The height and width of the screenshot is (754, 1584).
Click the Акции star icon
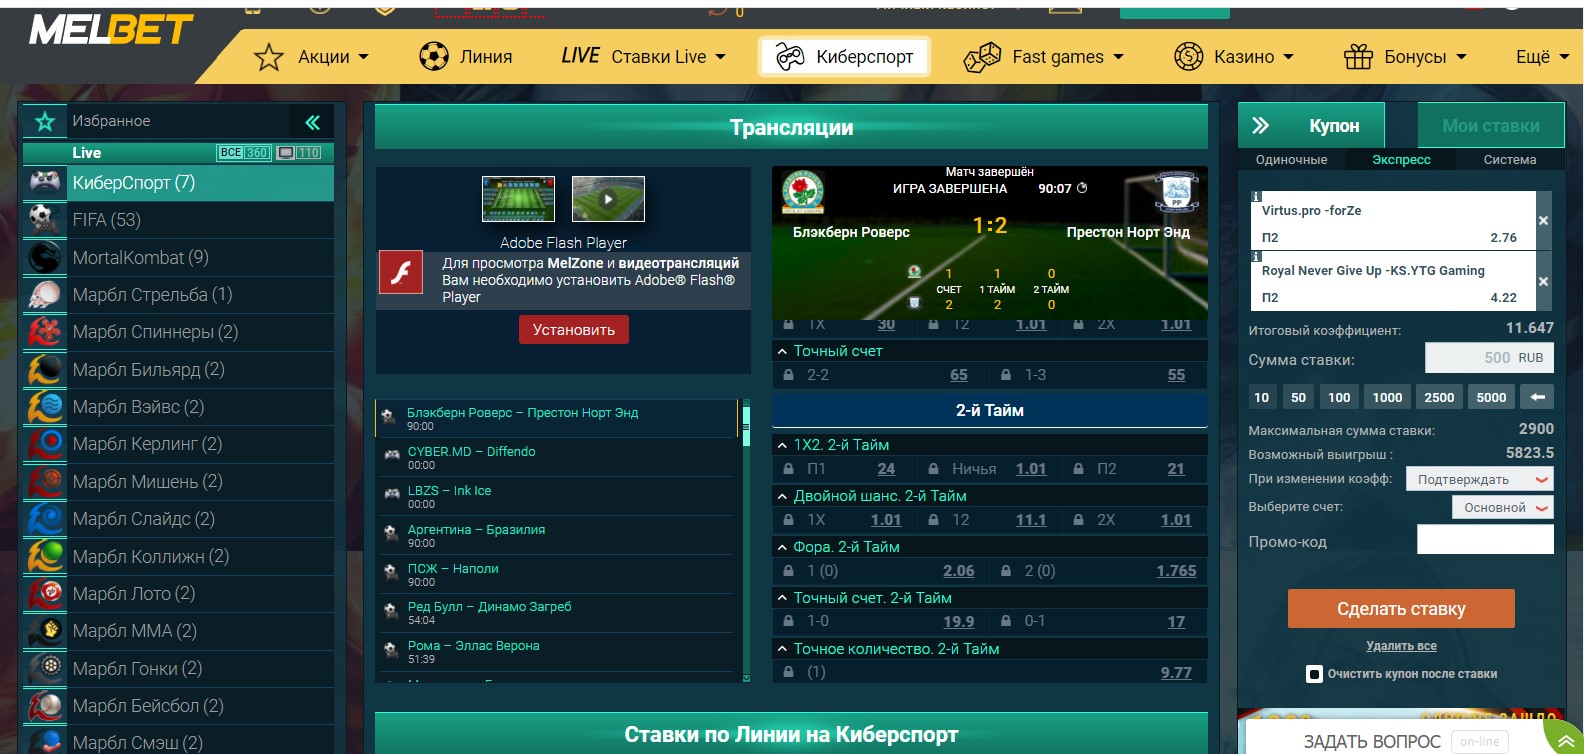pos(269,57)
